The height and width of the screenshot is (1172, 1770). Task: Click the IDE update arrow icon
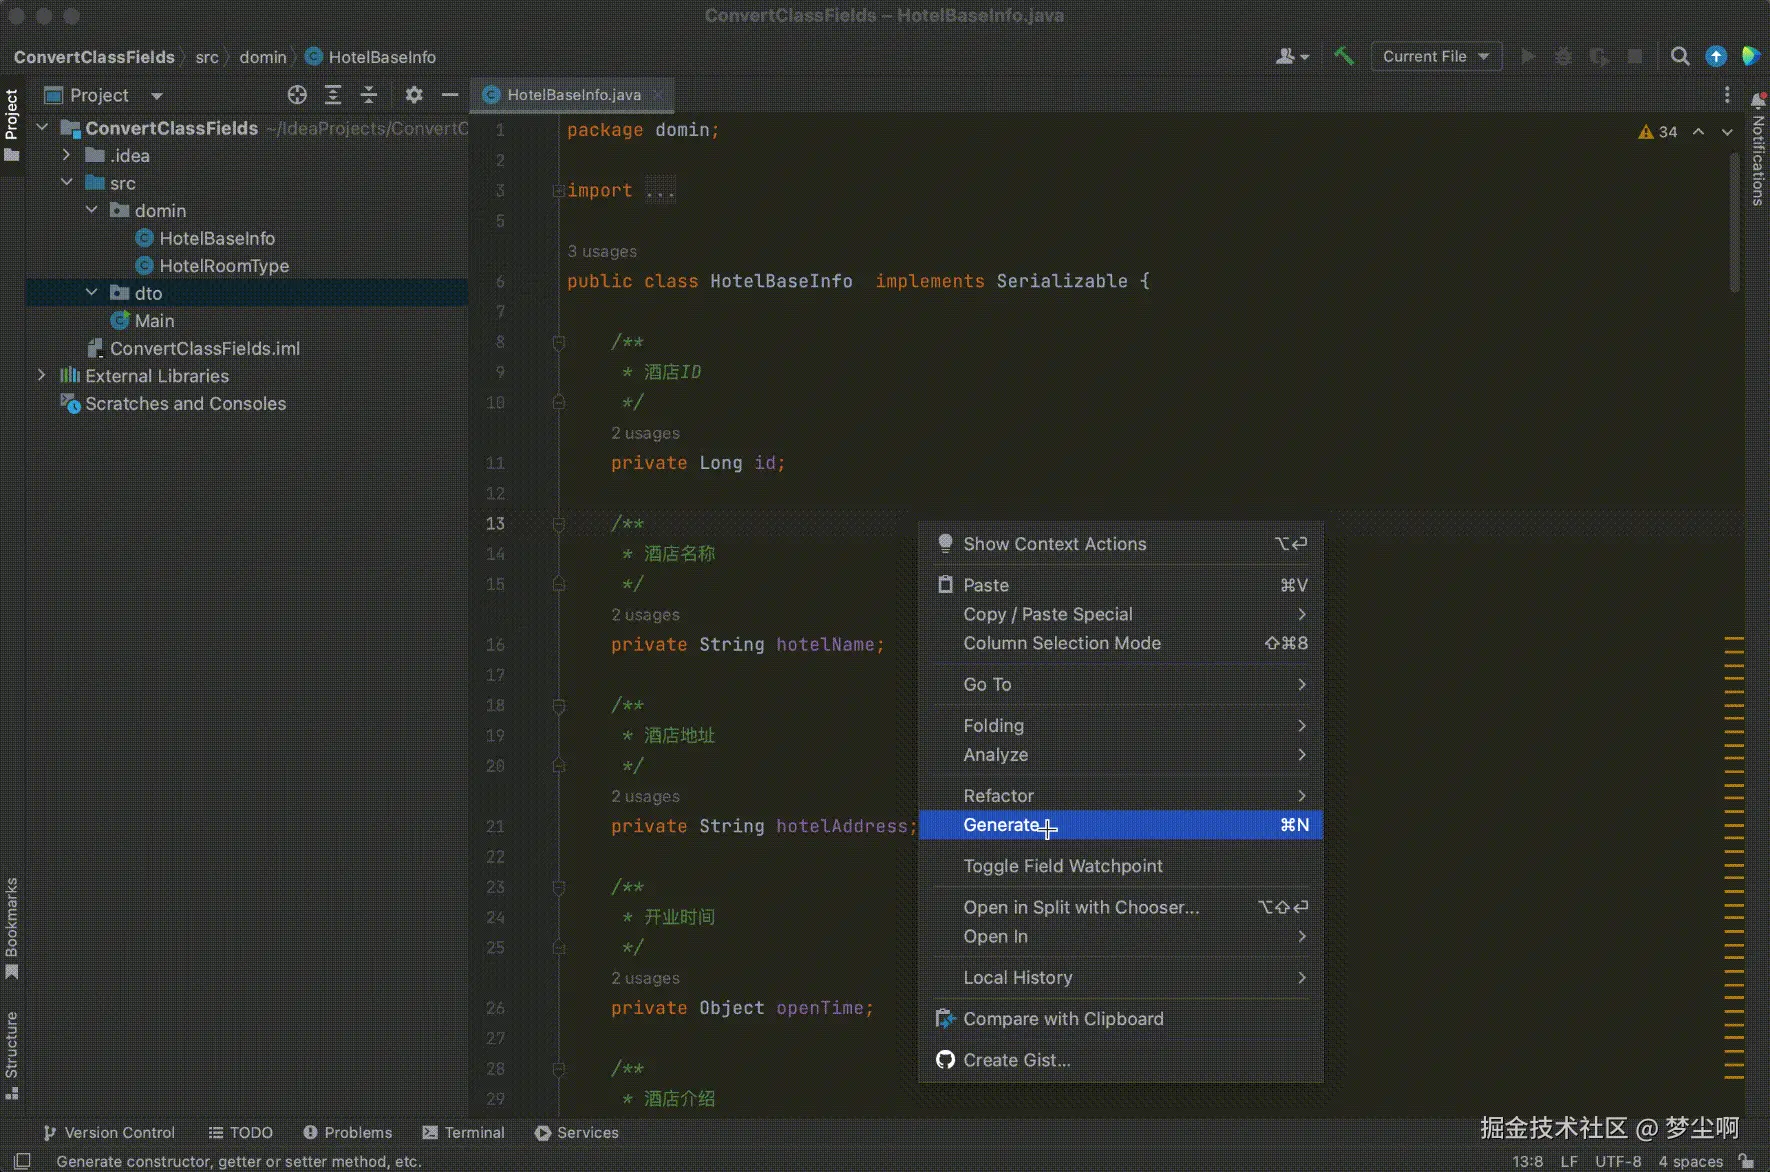tap(1716, 56)
